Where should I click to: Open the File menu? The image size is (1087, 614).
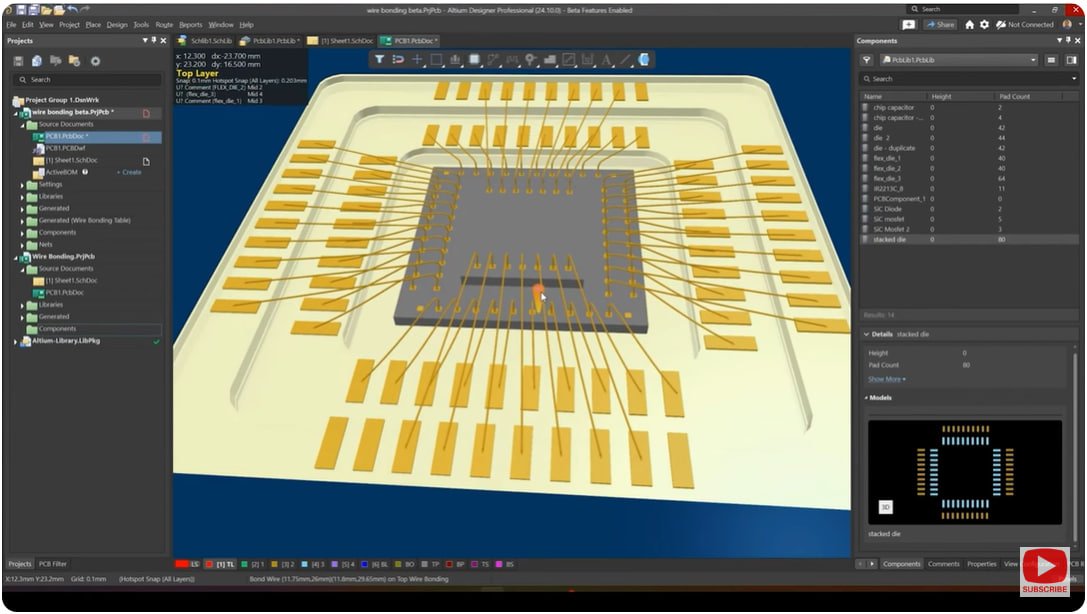tap(11, 24)
